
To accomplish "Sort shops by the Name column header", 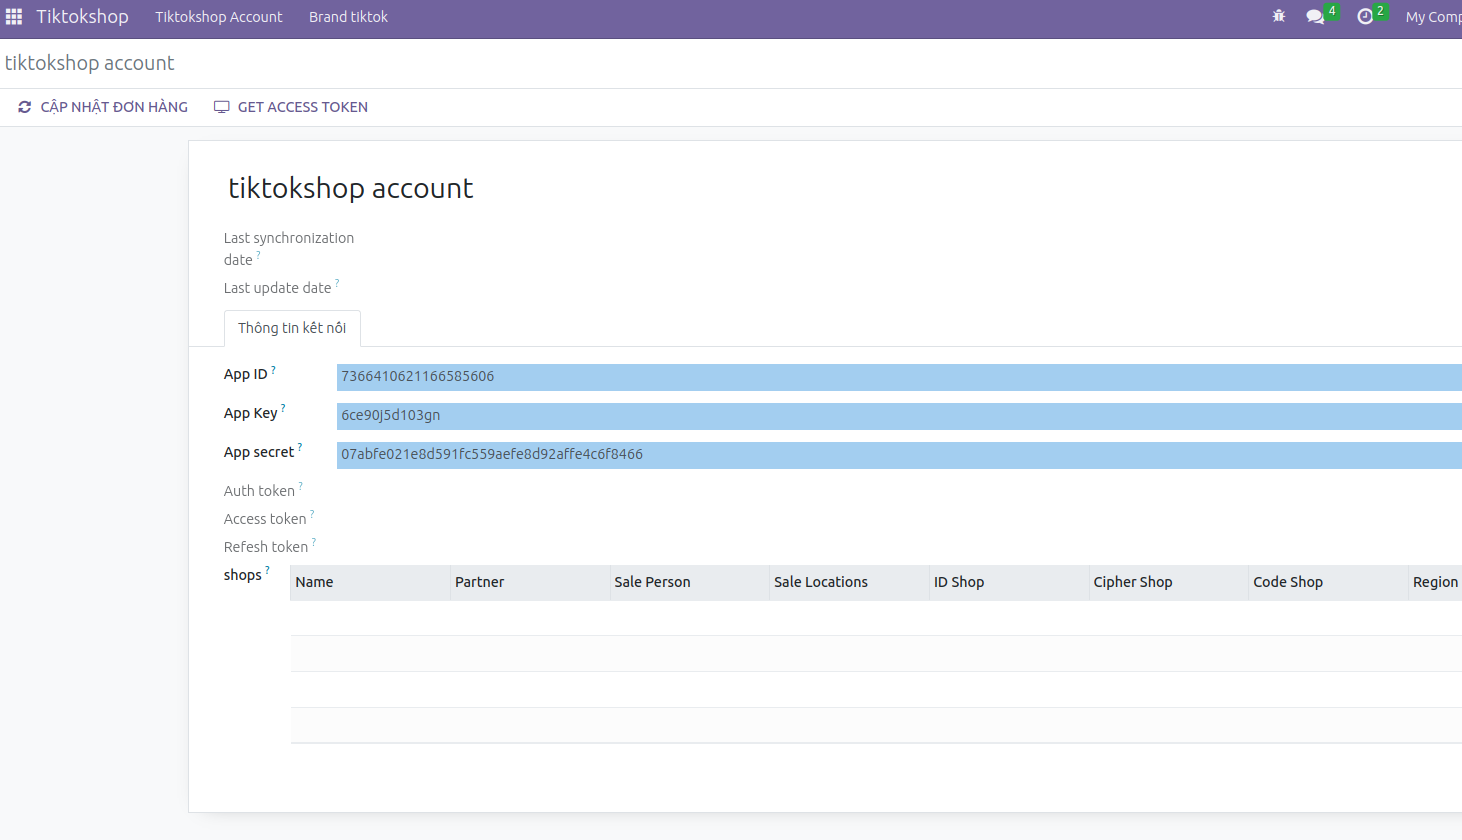I will pos(315,582).
